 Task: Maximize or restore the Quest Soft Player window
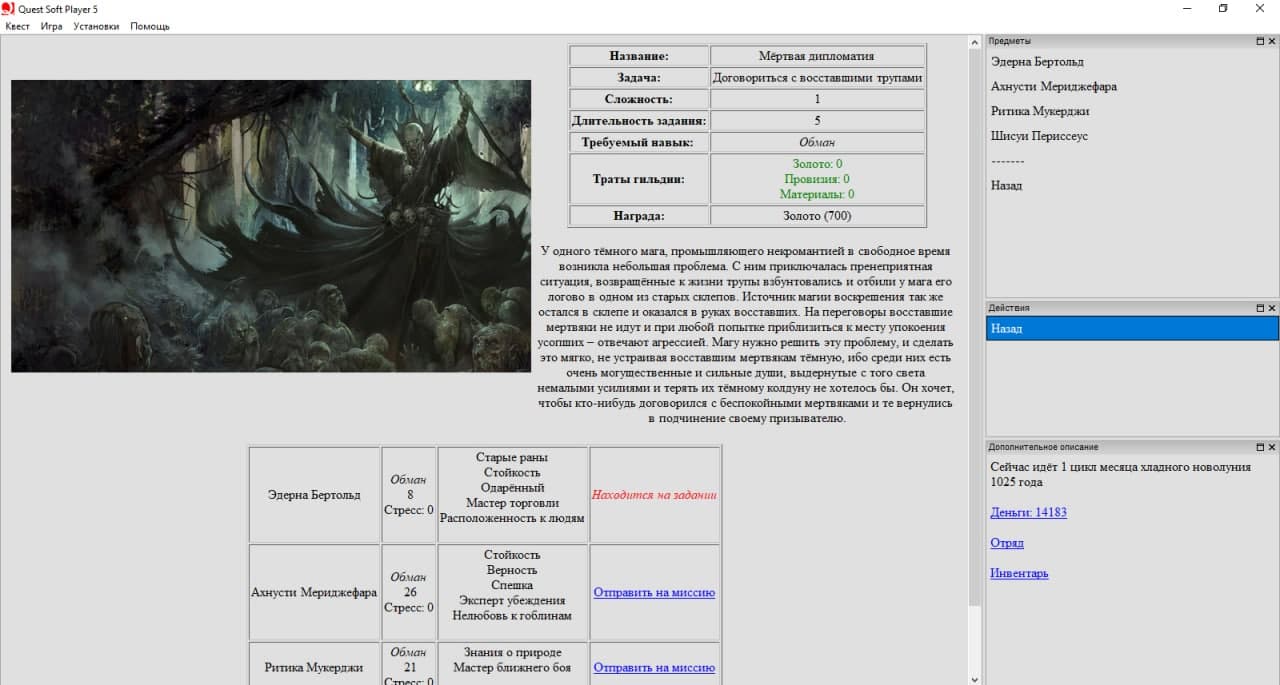[x=1222, y=8]
